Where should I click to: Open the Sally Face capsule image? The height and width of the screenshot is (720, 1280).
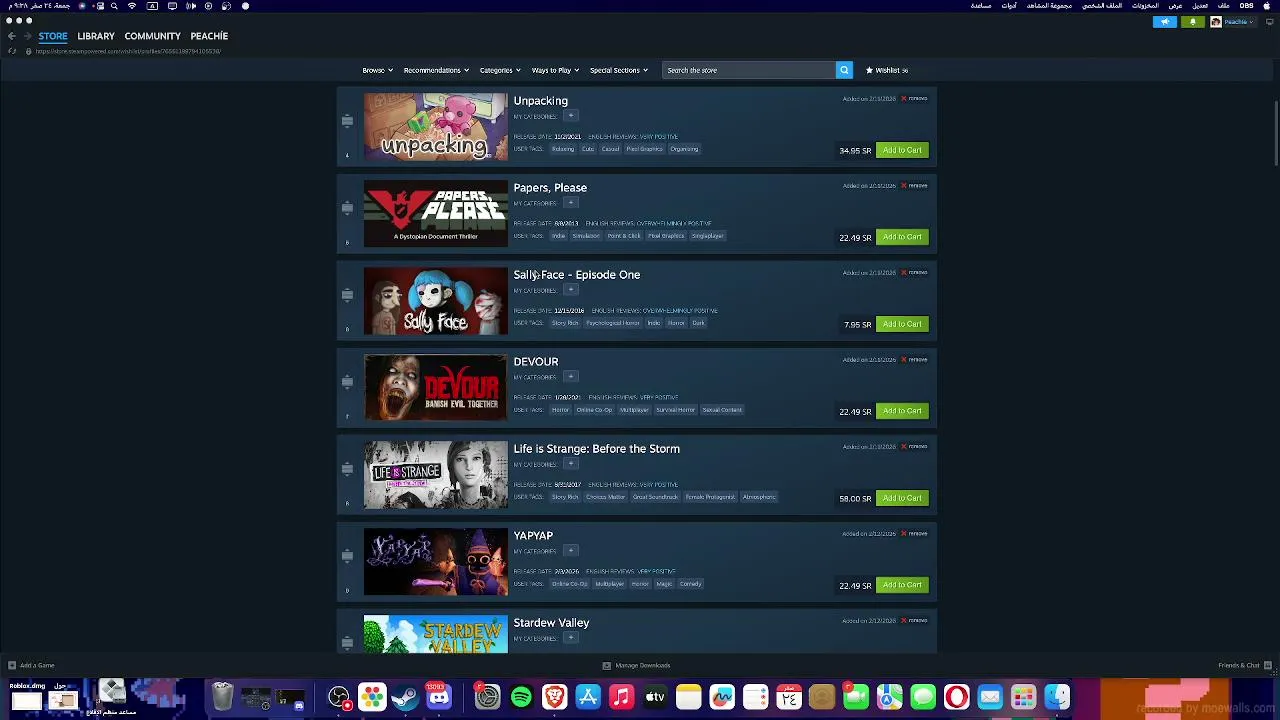click(x=436, y=301)
